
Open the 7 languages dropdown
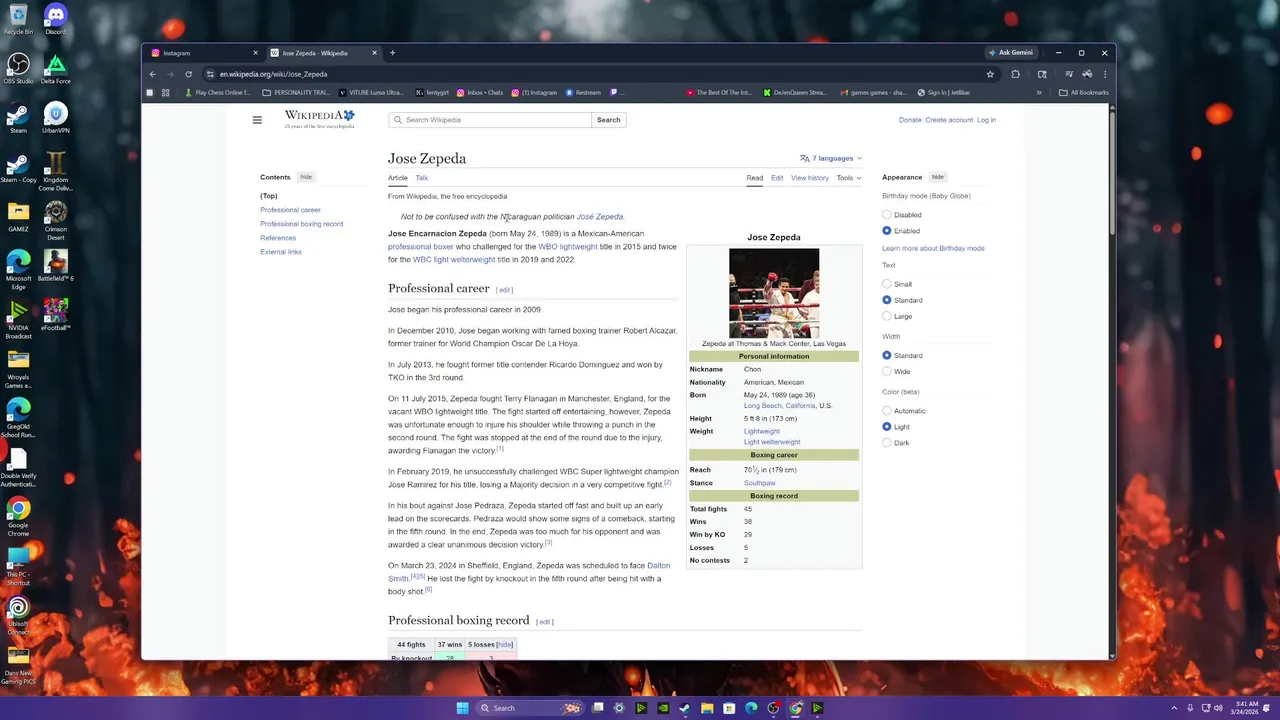(831, 158)
